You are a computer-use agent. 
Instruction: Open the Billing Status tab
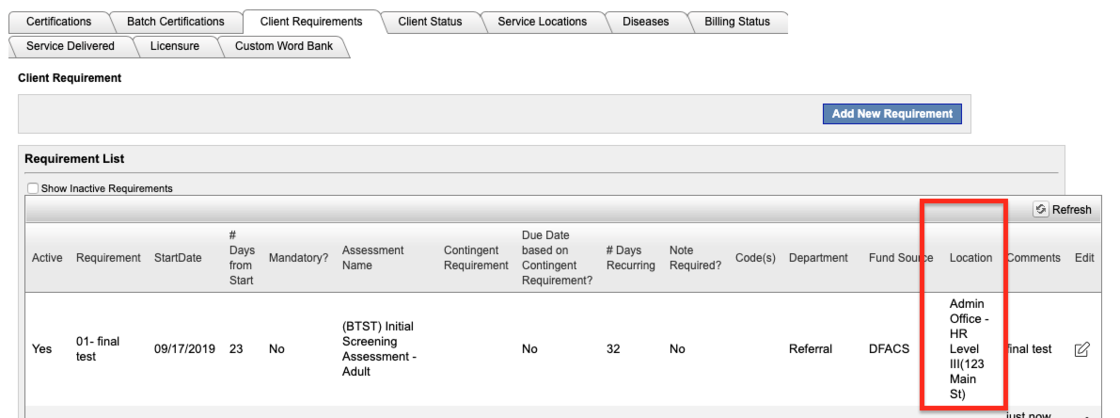click(737, 21)
